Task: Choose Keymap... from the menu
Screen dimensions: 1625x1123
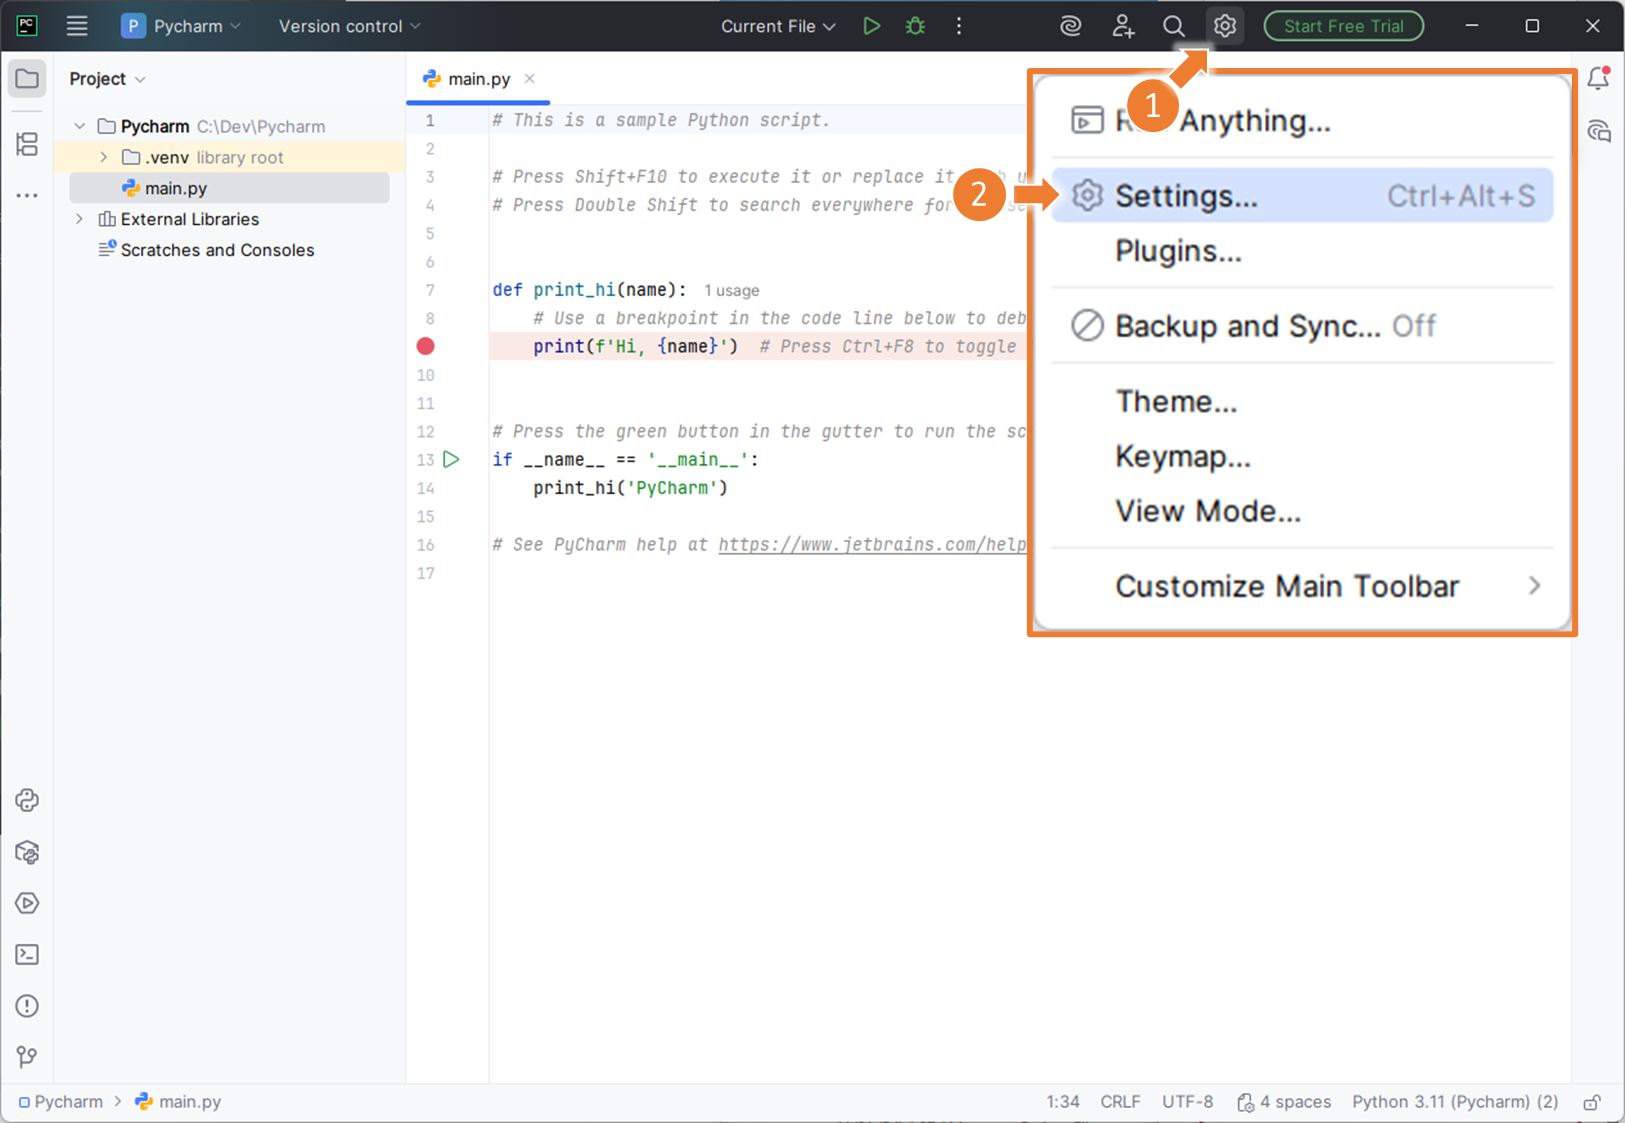Action: tap(1302, 456)
